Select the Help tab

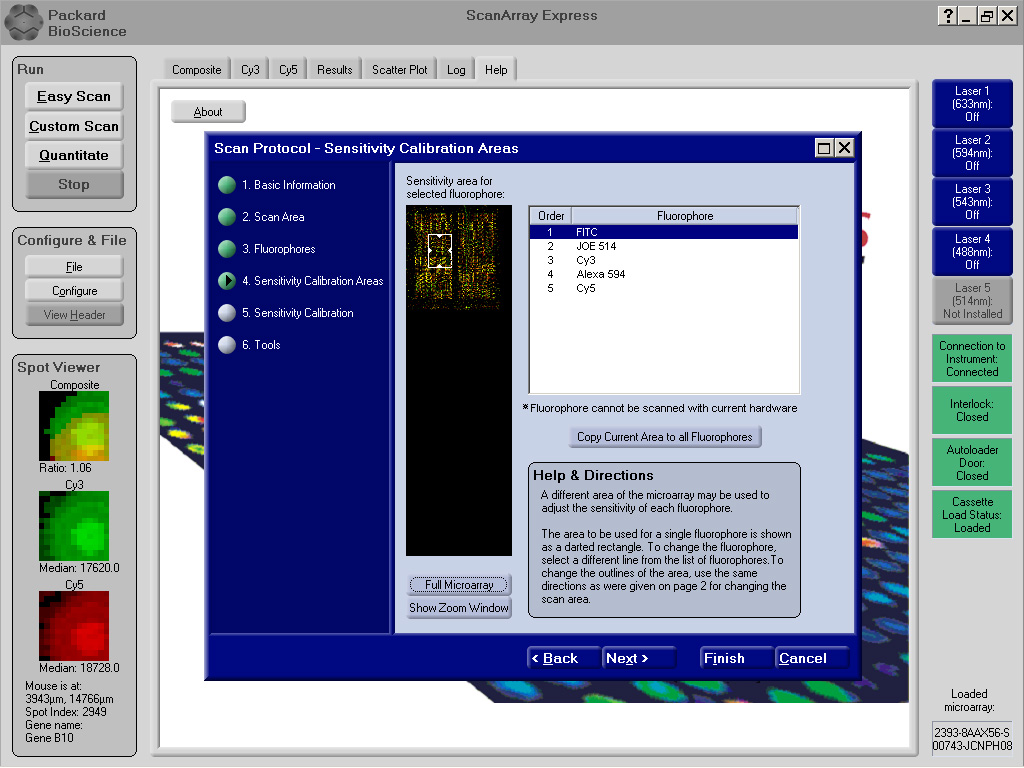(496, 70)
